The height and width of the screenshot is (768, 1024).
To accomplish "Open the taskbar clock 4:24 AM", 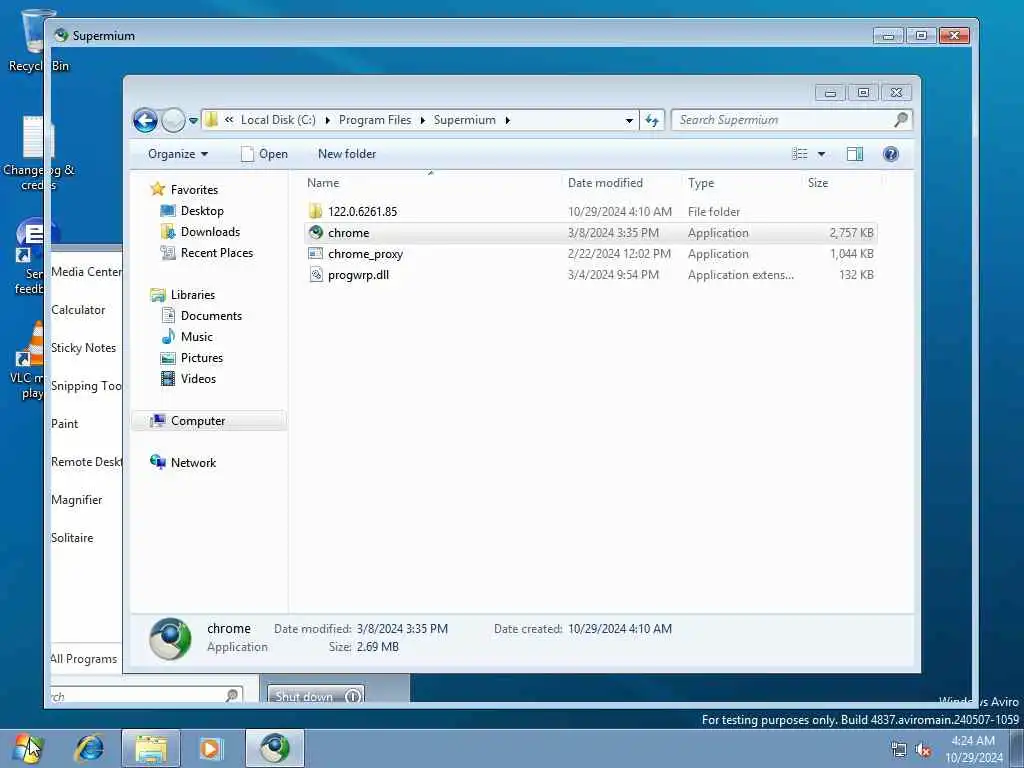I will click(973, 749).
